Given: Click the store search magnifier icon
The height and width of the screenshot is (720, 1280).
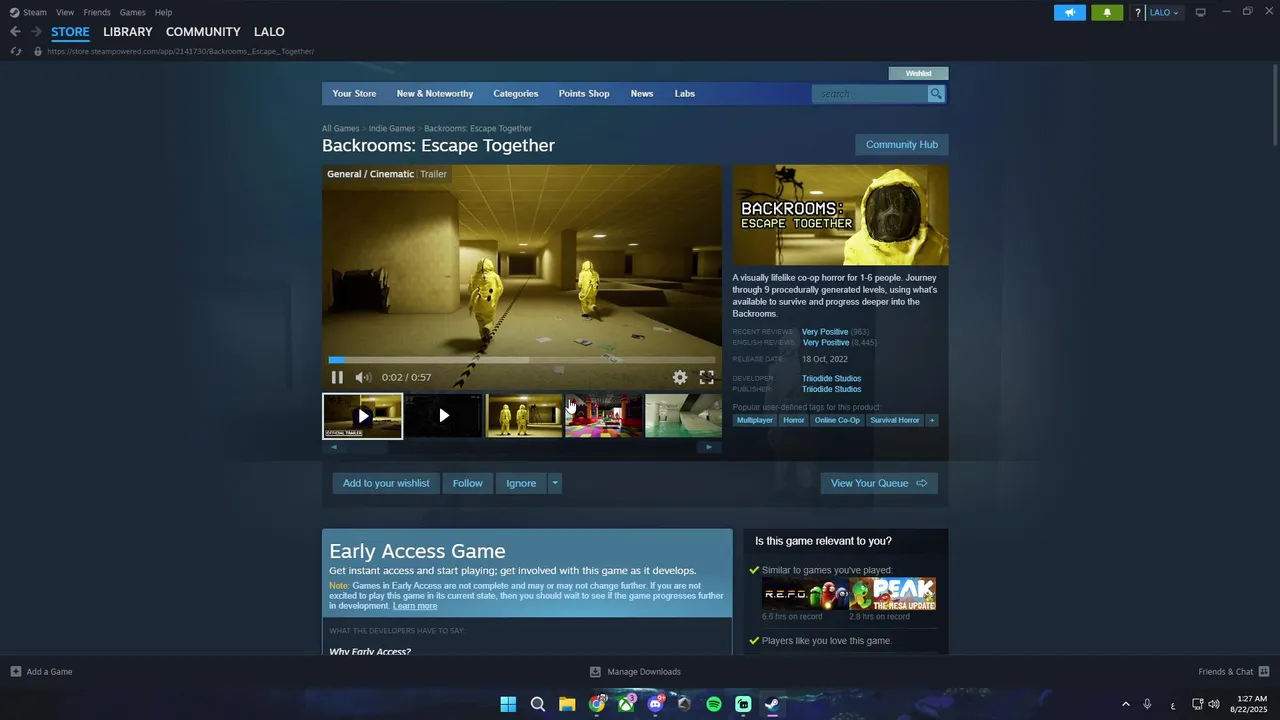Looking at the screenshot, I should 936,94.
